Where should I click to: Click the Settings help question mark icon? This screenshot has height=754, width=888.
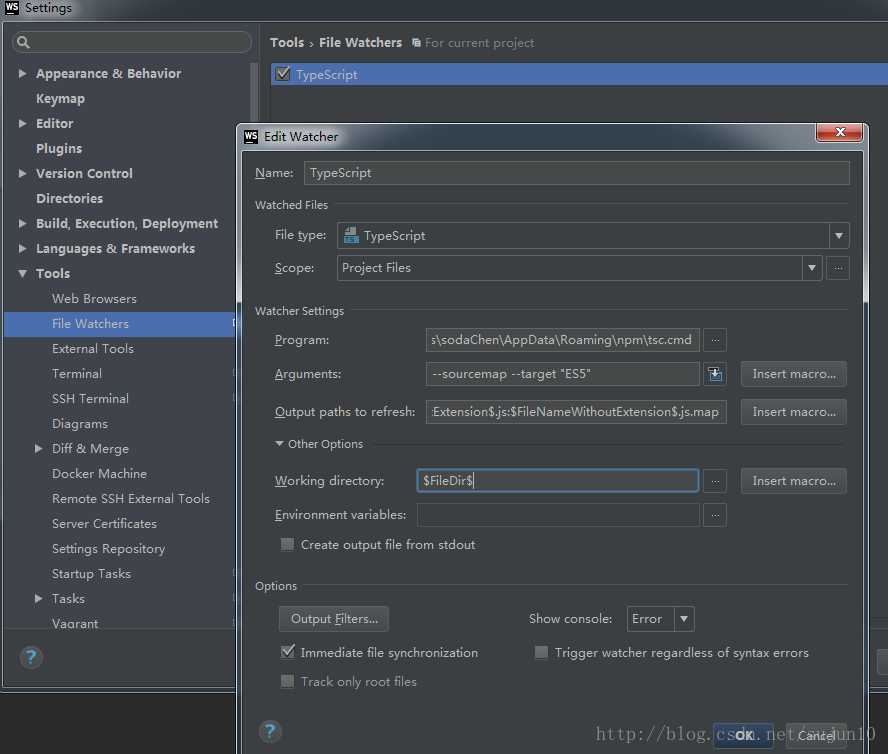(31, 657)
